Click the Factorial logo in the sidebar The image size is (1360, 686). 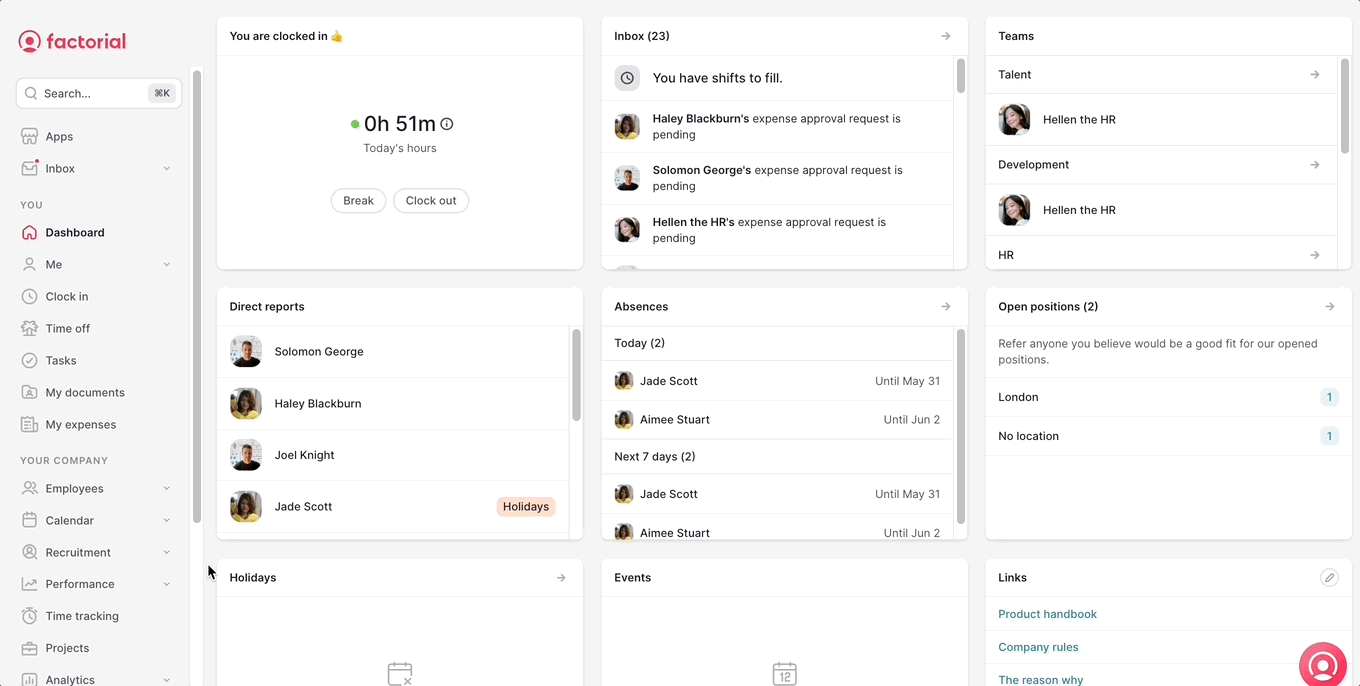point(72,41)
